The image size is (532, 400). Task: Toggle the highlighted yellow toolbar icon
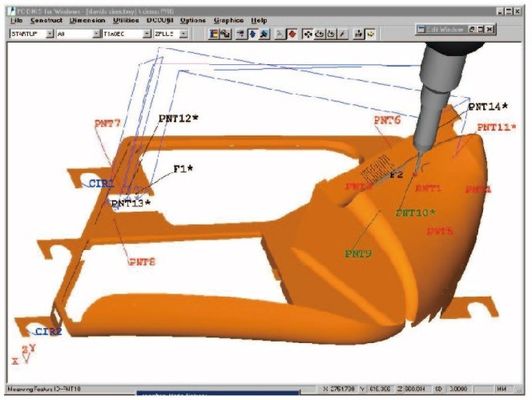point(370,34)
